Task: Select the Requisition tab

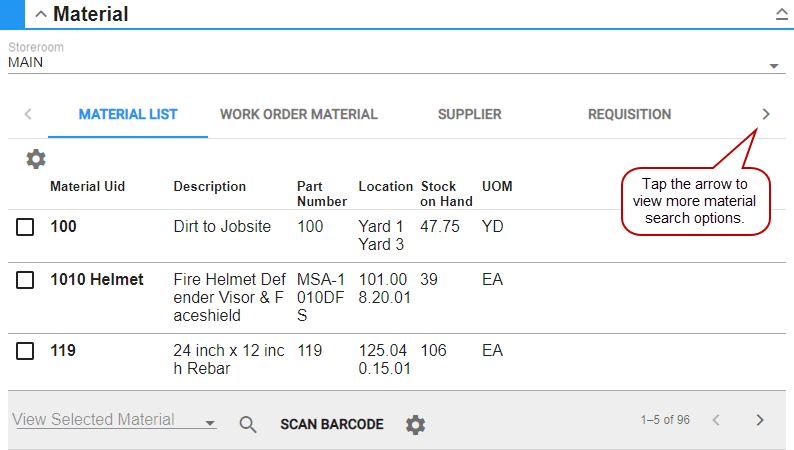Action: click(629, 114)
